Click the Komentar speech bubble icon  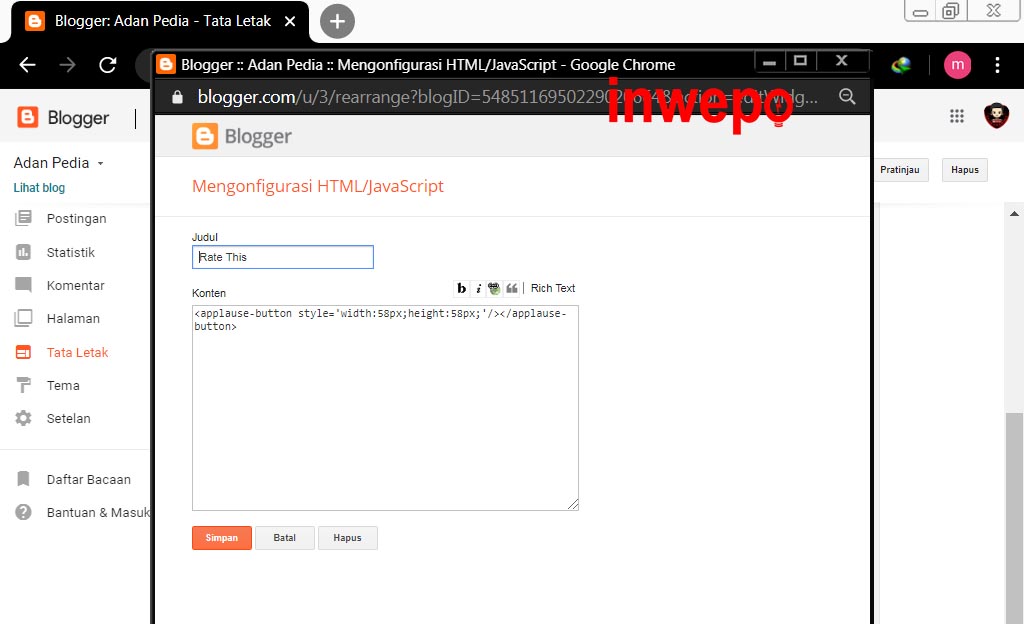(24, 285)
